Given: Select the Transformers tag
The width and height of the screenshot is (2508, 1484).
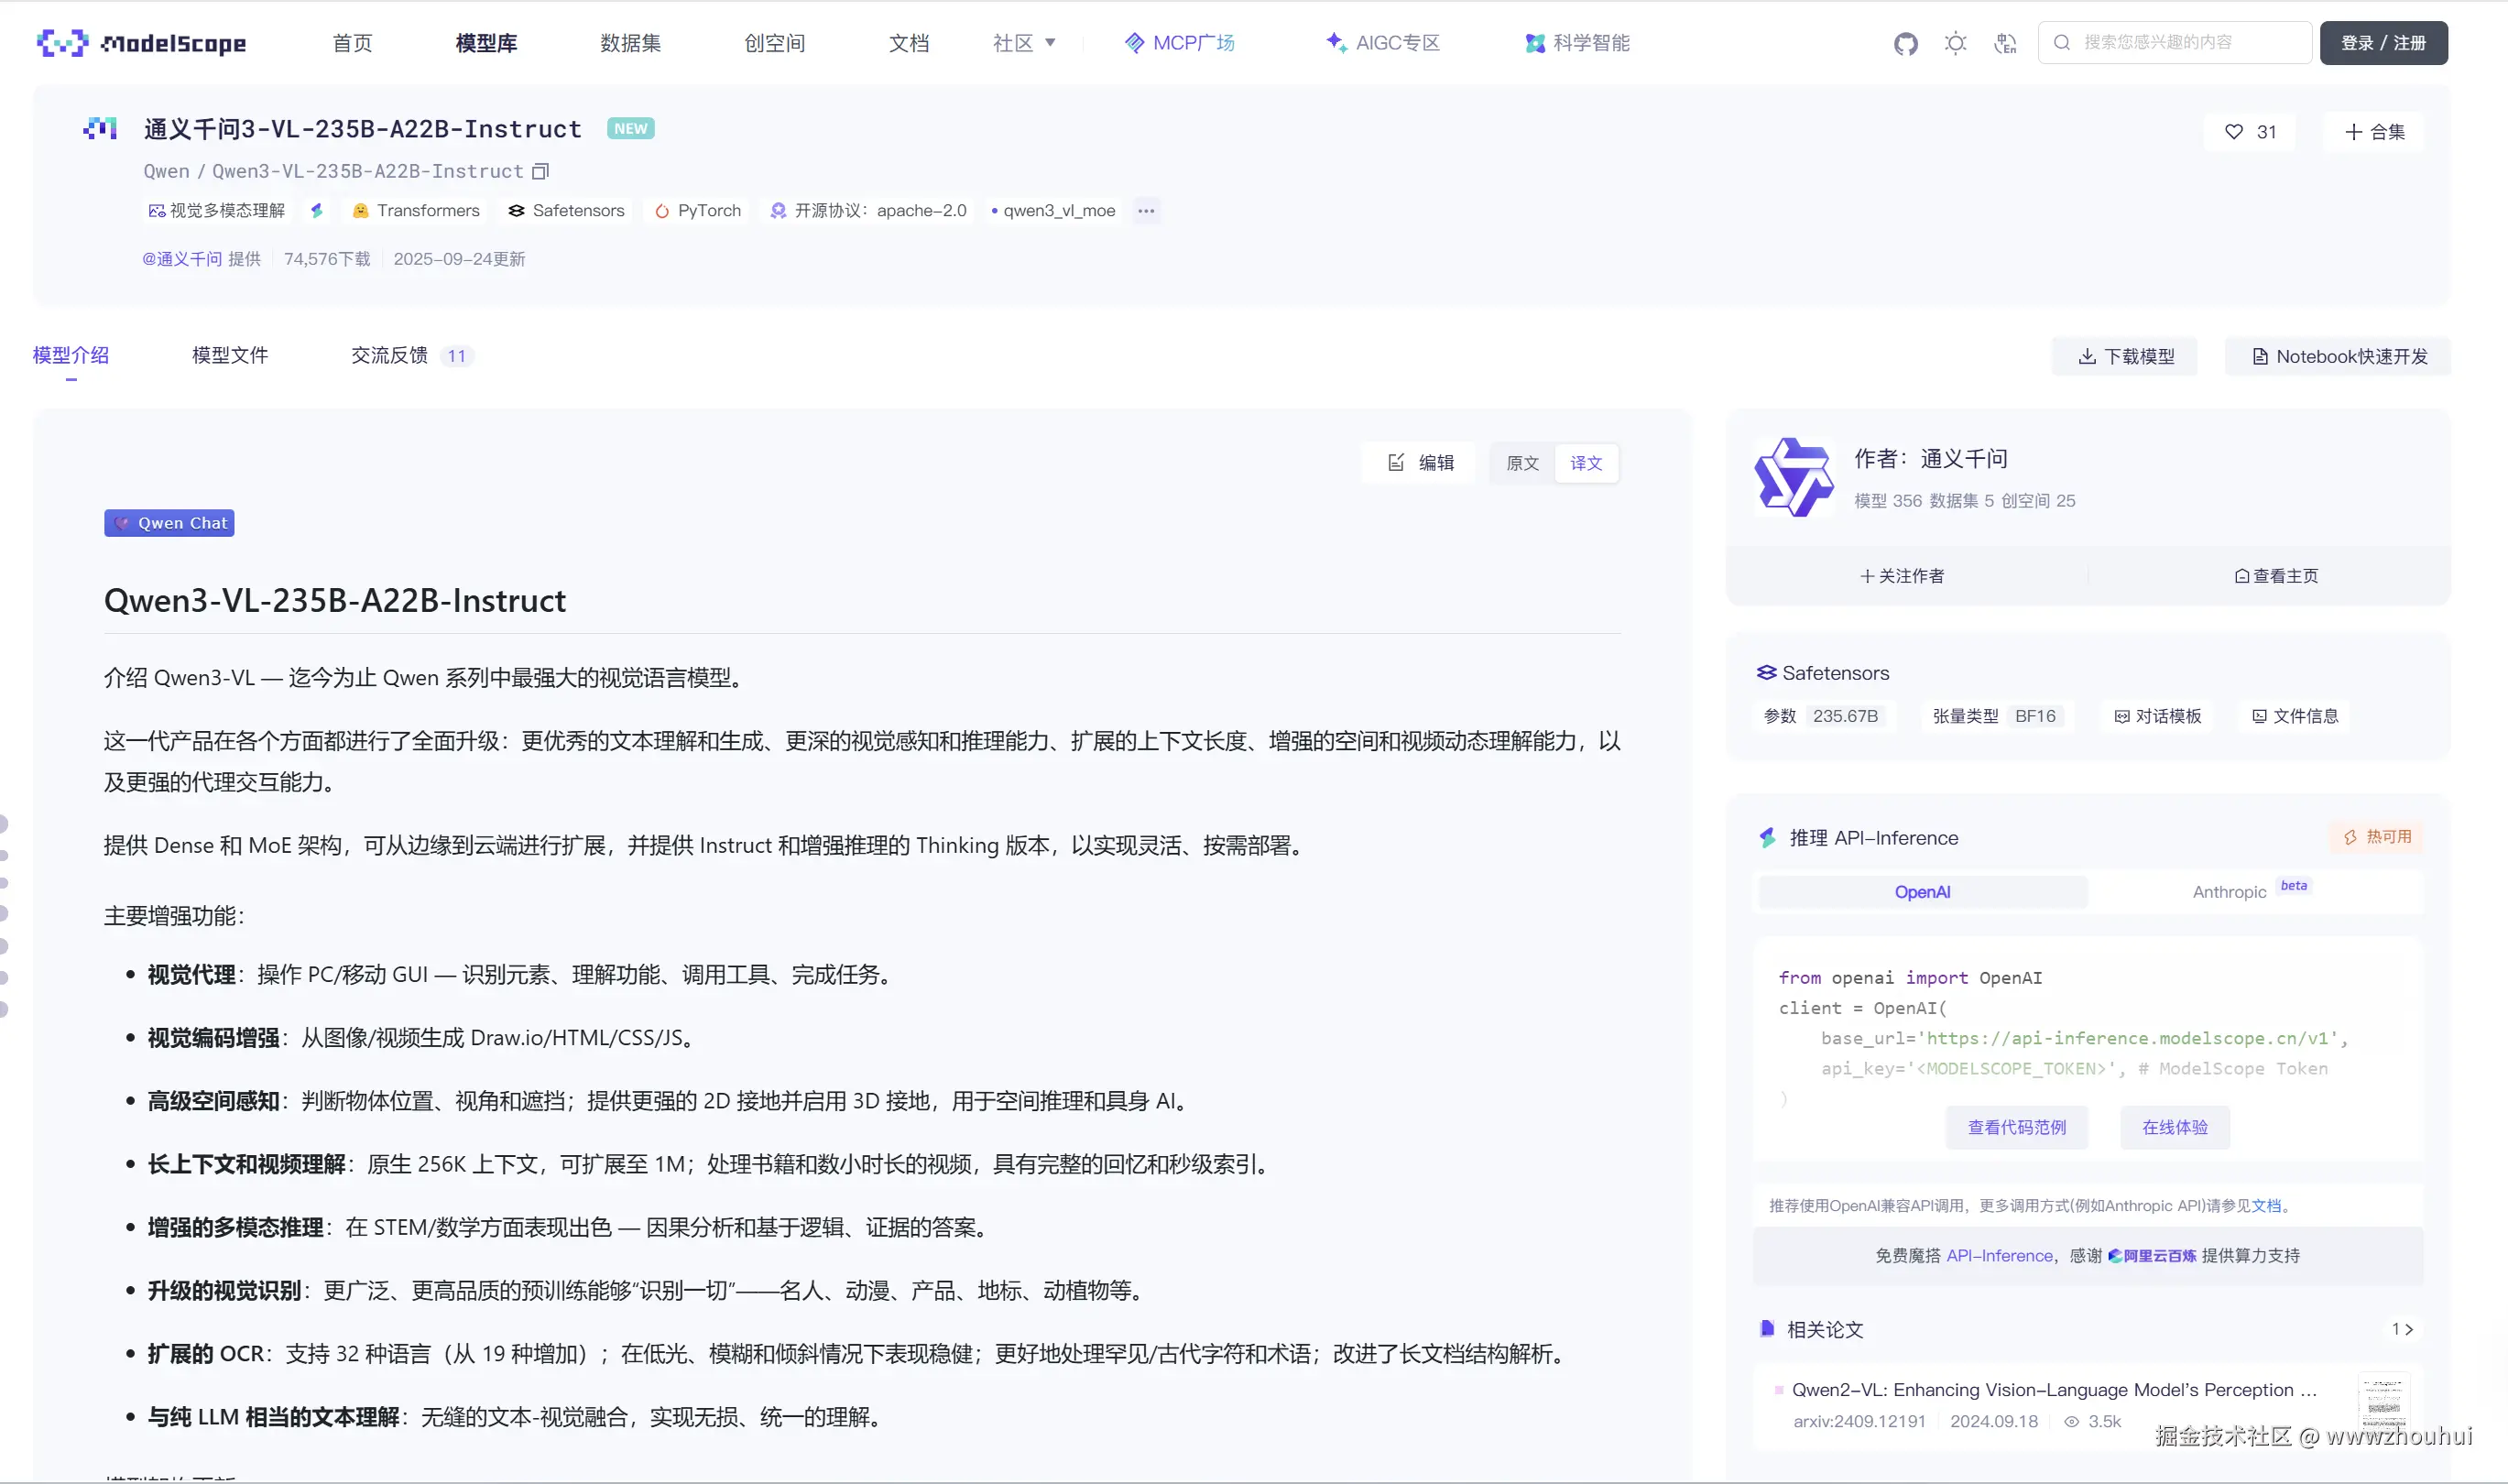Looking at the screenshot, I should [x=416, y=210].
